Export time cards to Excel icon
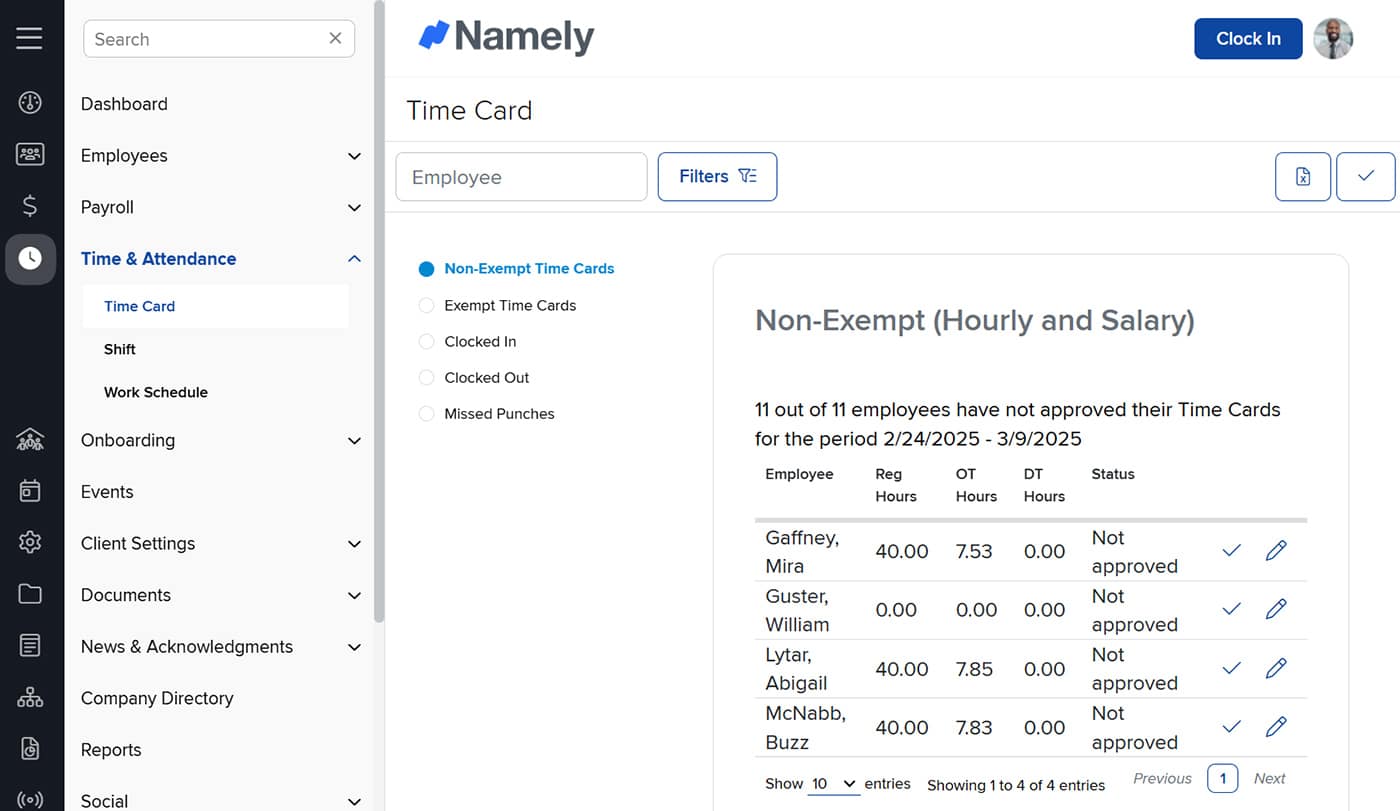The height and width of the screenshot is (811, 1400). point(1302,177)
